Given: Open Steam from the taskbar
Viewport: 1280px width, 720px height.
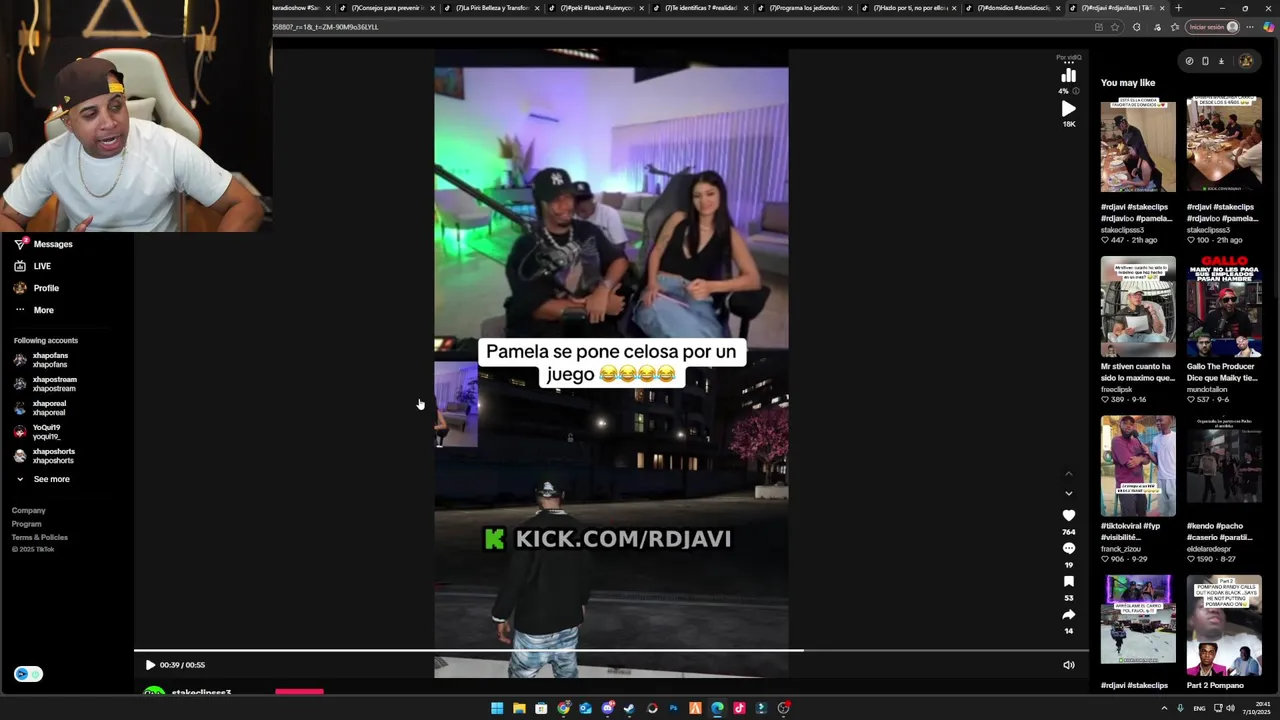Looking at the screenshot, I should coord(629,708).
